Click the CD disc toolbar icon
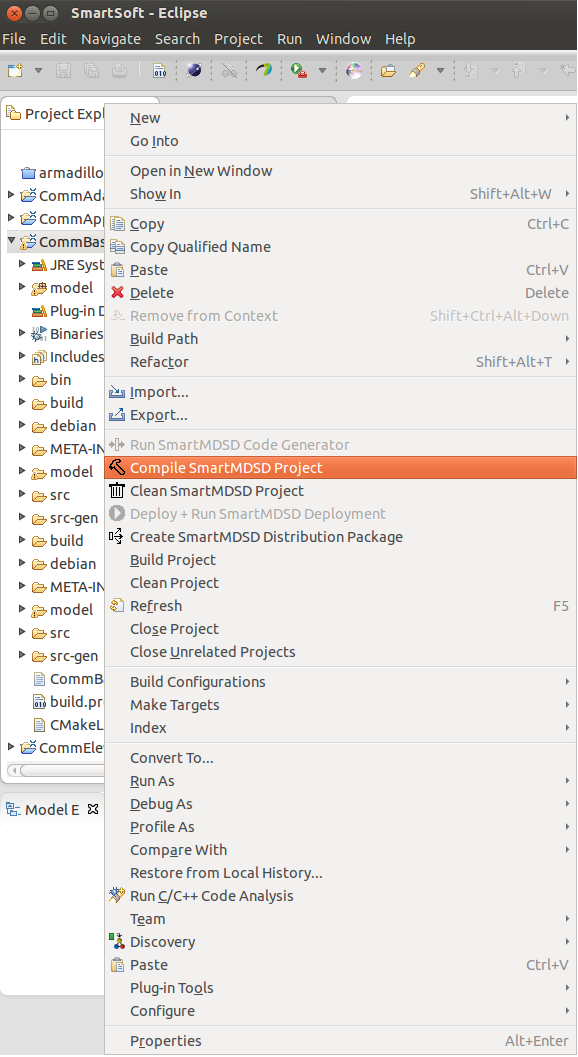Viewport: 578px width, 1057px height. (354, 70)
